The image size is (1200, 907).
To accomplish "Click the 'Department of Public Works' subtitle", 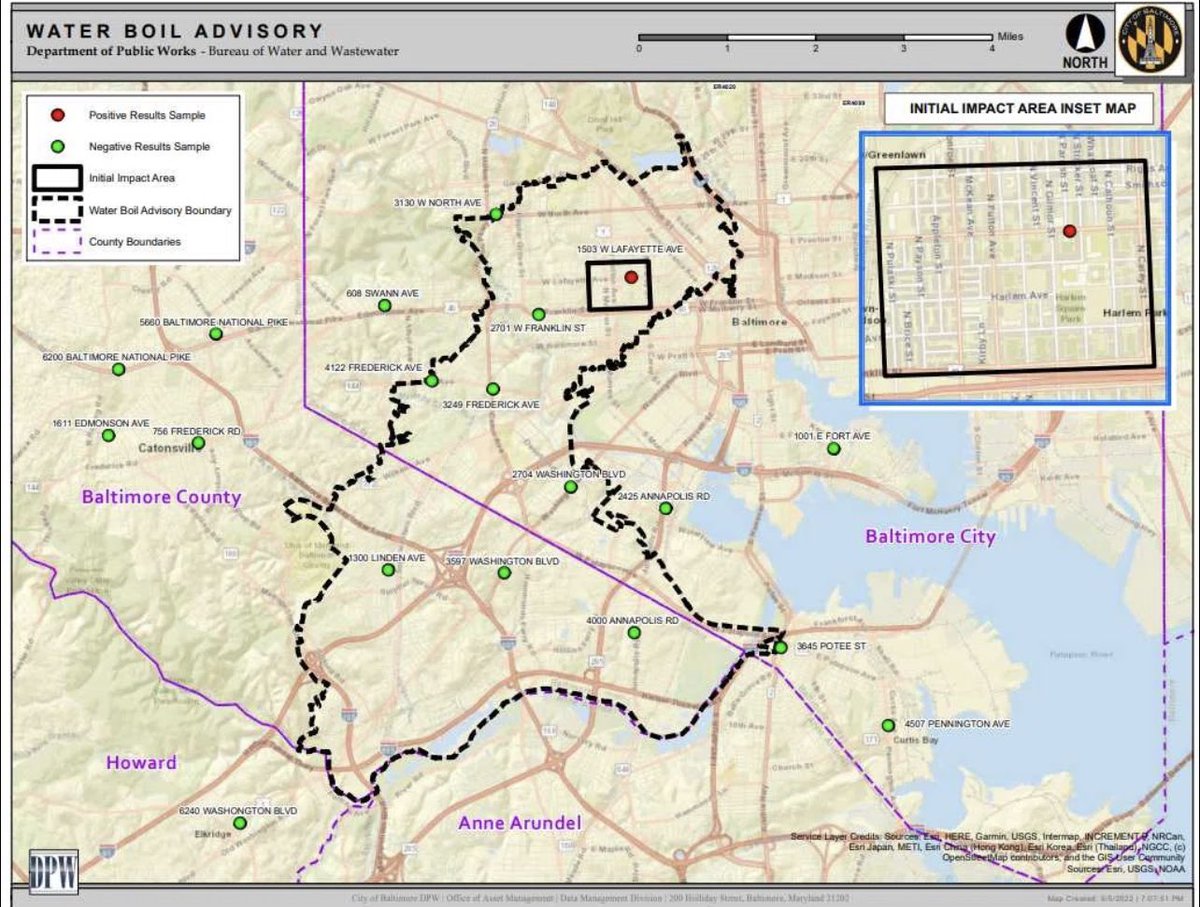I will pos(109,51).
